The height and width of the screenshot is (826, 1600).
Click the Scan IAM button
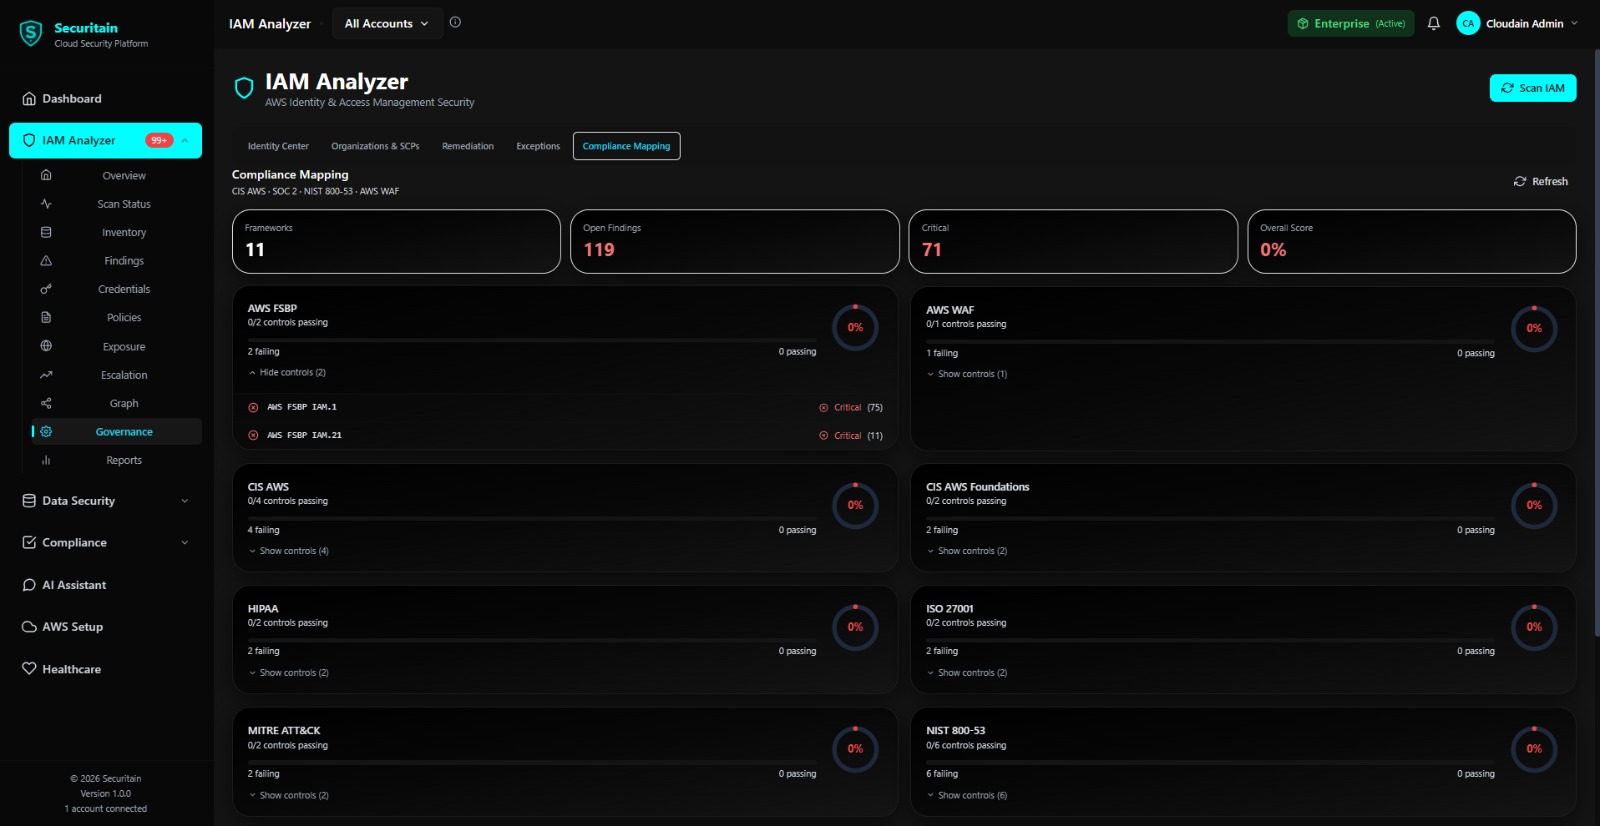pos(1533,88)
